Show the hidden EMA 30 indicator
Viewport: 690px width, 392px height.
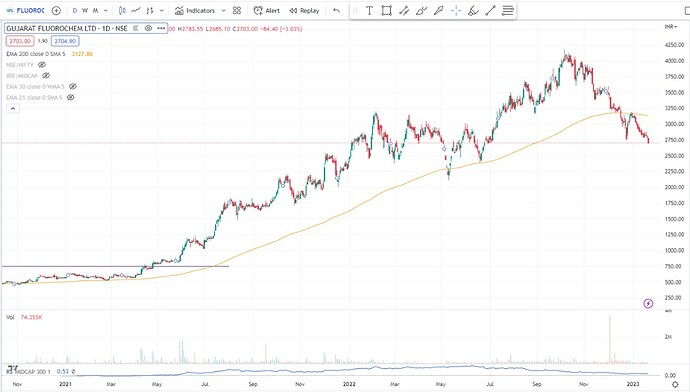click(73, 87)
